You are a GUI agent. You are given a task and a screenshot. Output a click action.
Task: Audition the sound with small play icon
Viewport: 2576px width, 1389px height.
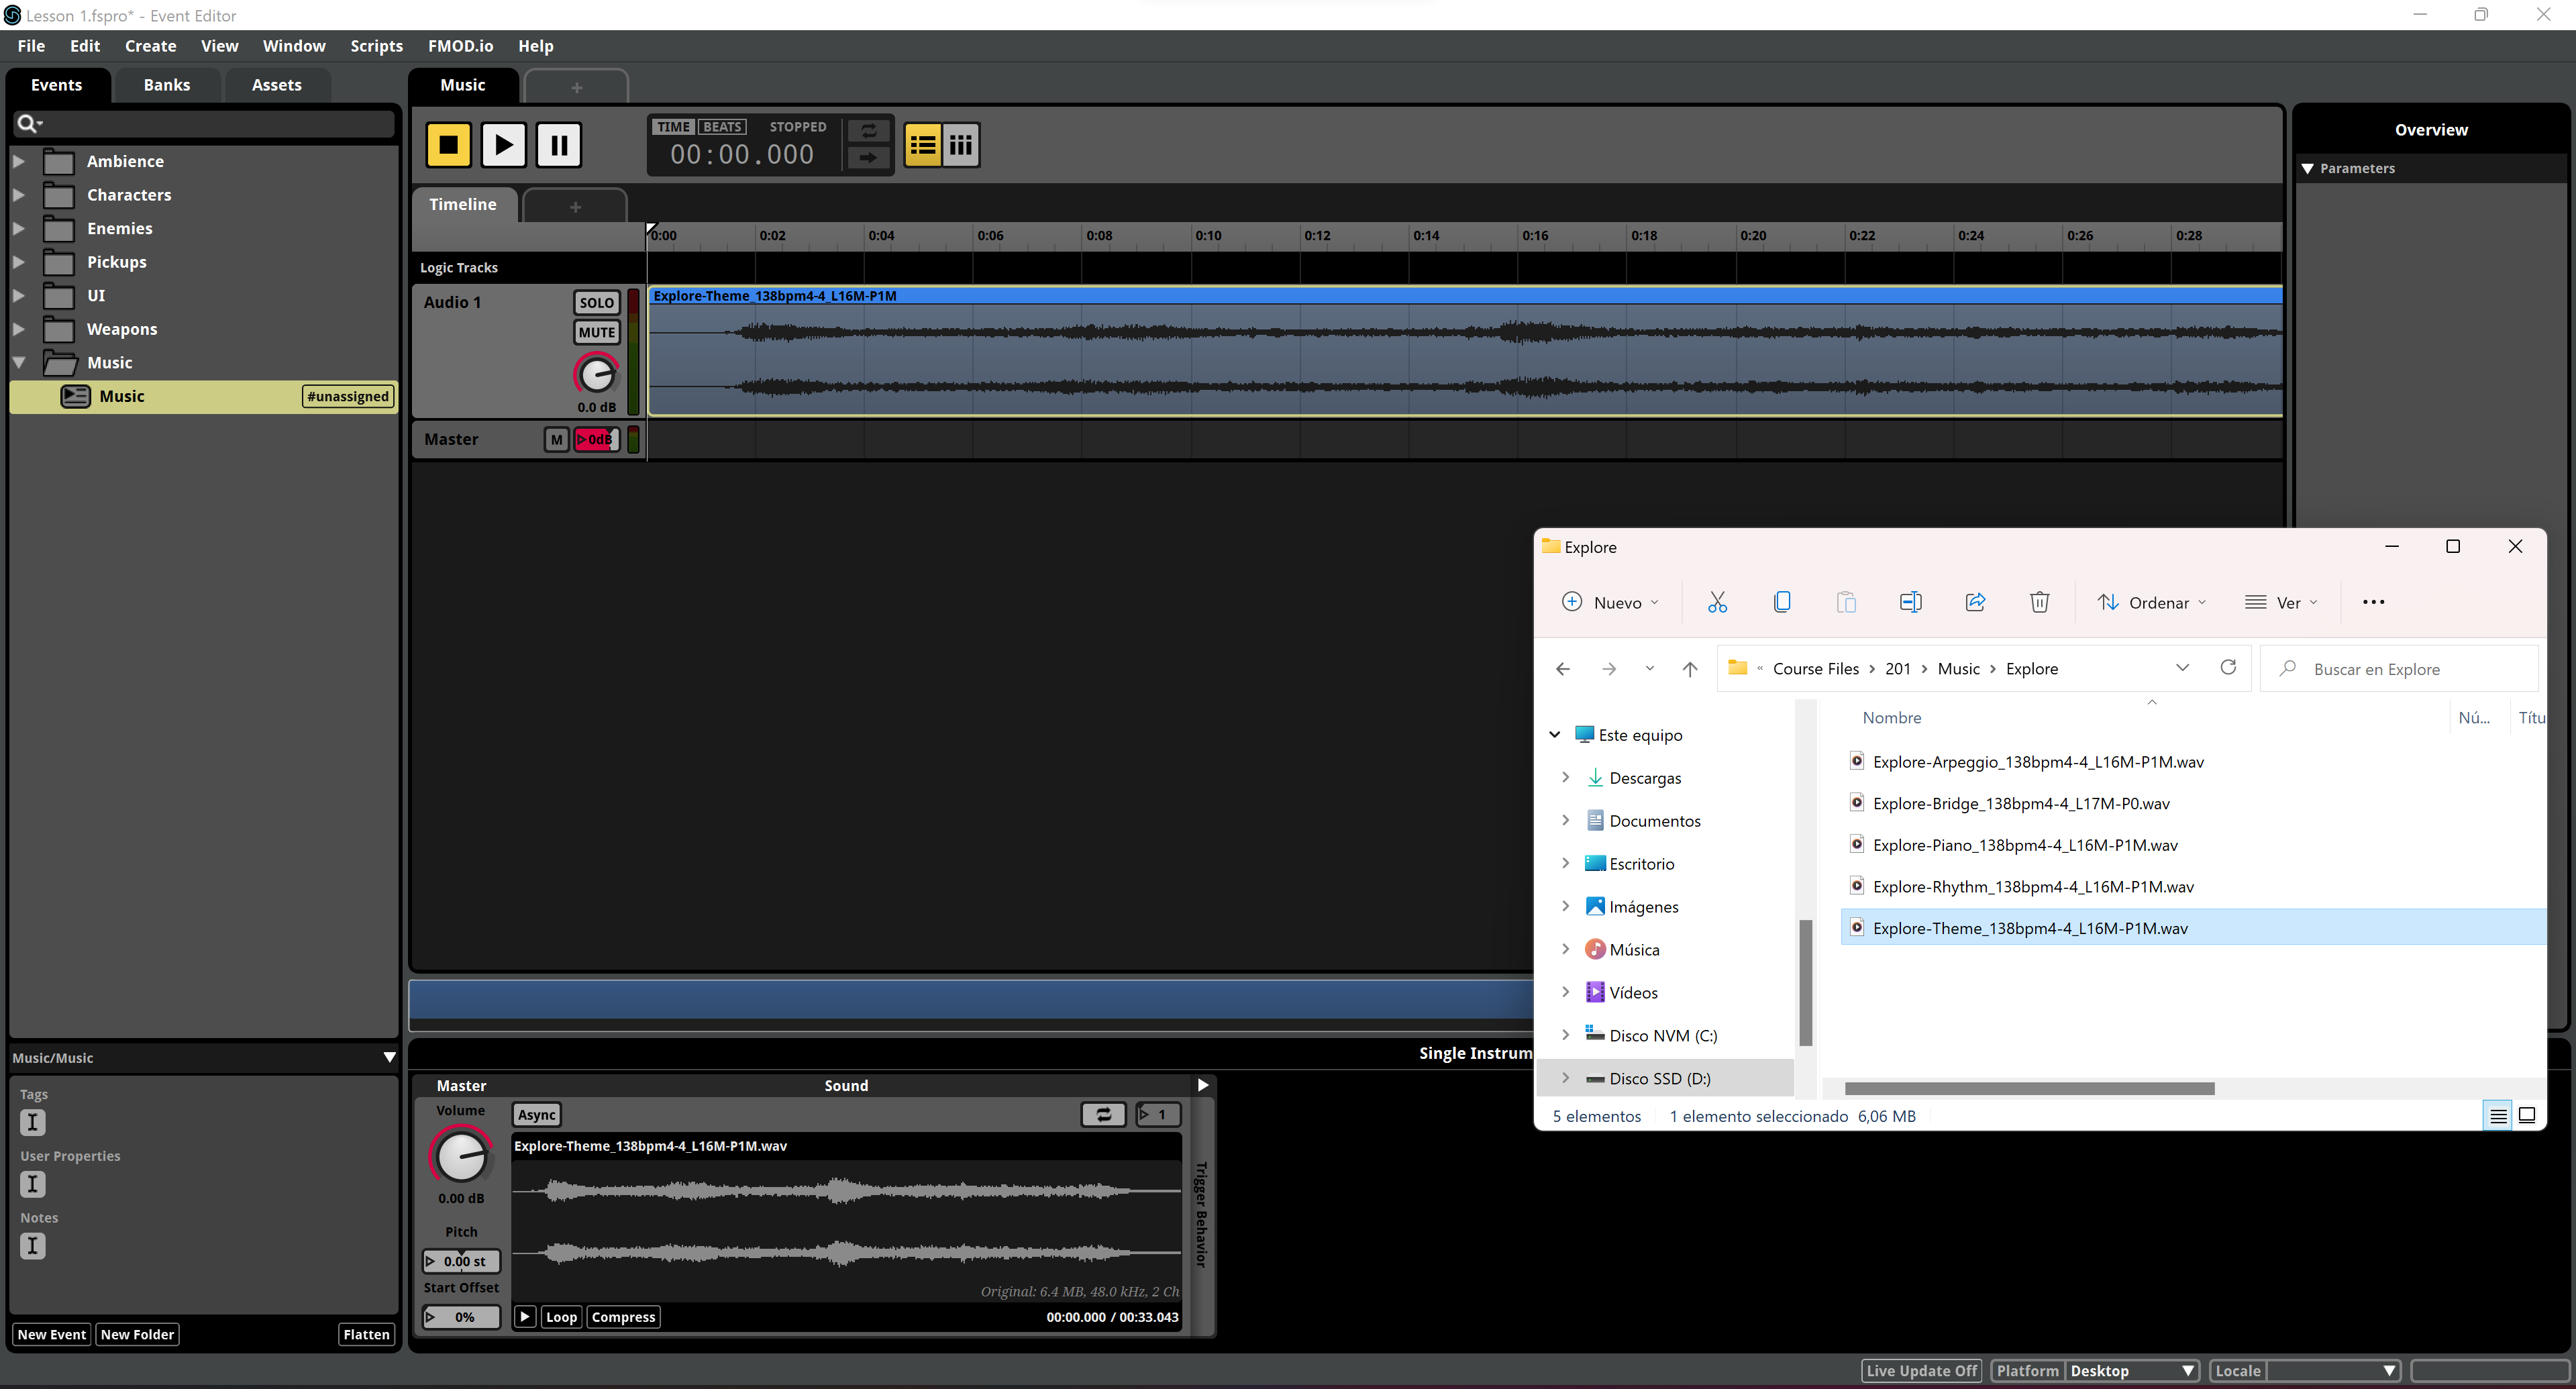coord(524,1317)
